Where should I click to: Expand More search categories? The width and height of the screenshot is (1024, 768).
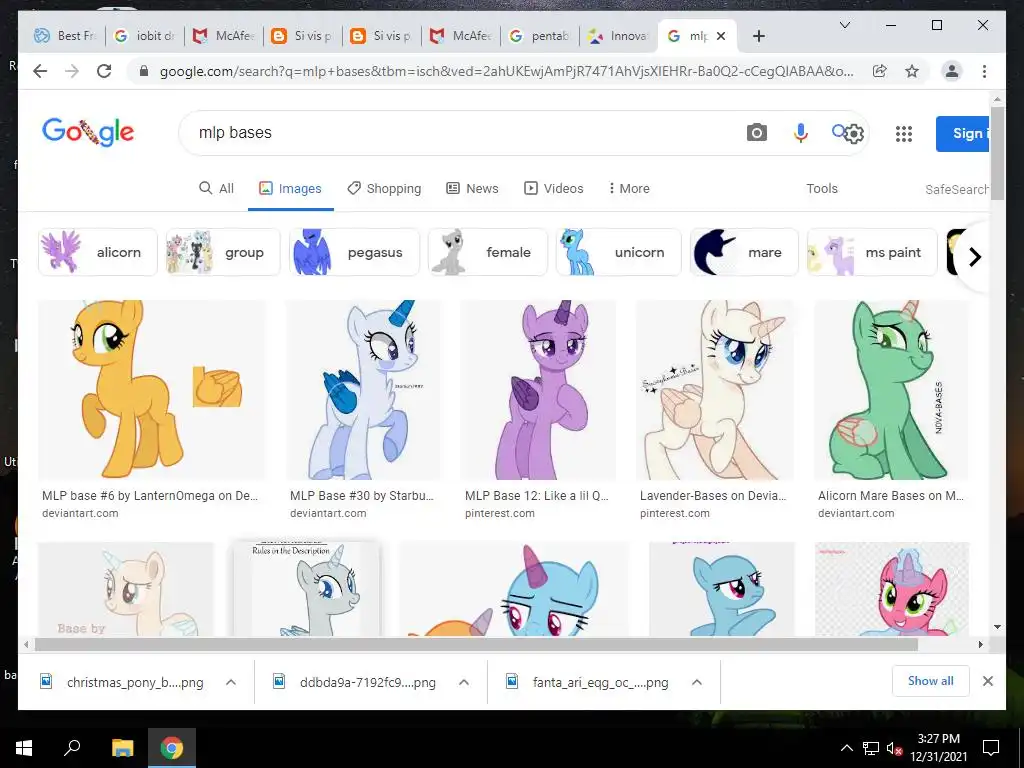coord(629,189)
